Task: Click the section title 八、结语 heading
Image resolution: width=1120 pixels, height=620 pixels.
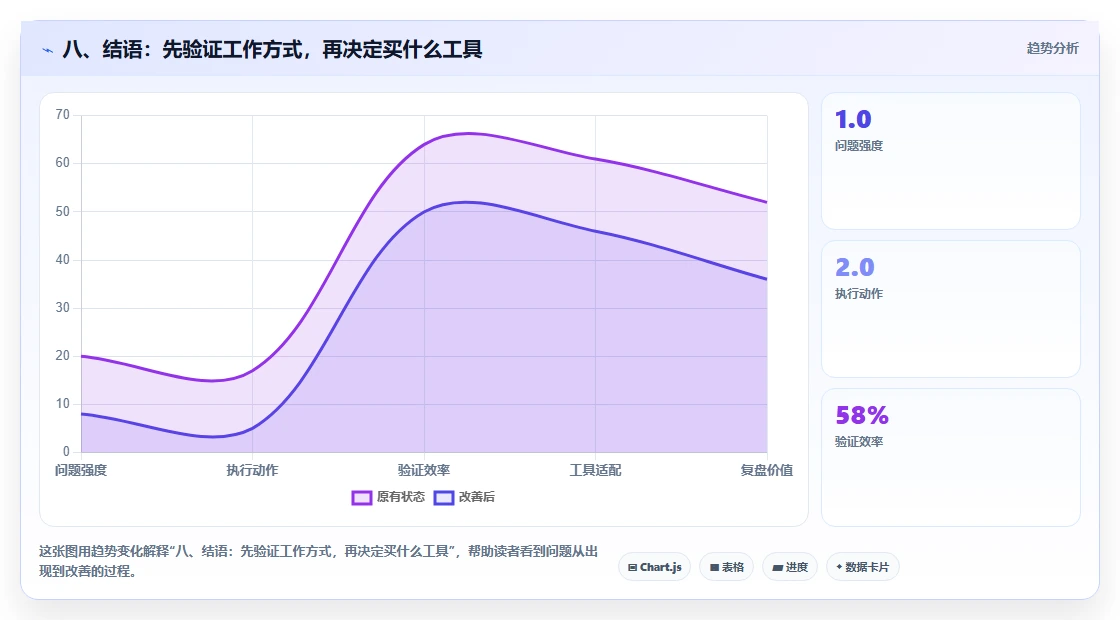Action: coord(272,49)
